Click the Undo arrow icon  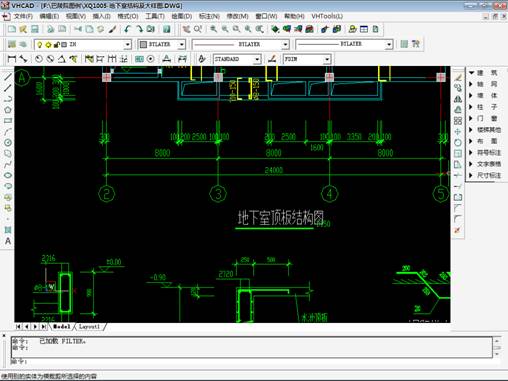pyautogui.click(x=127, y=29)
